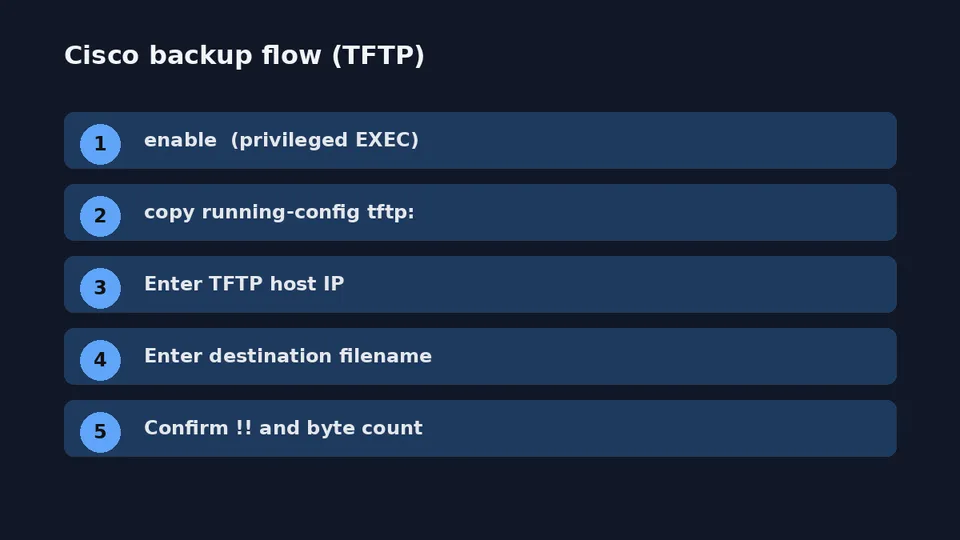Click the step 4 number circle

(100, 360)
